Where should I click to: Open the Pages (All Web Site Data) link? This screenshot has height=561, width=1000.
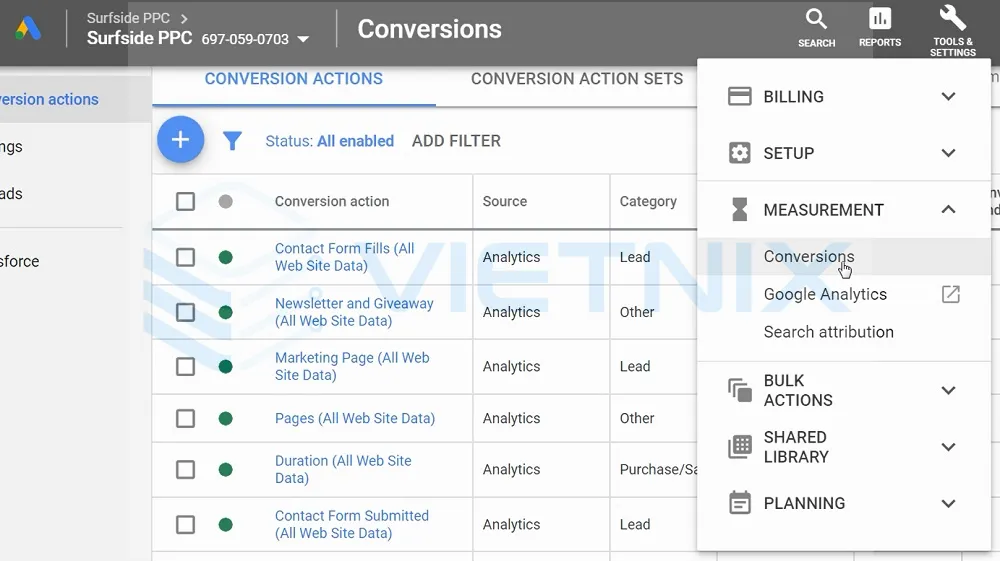(355, 418)
